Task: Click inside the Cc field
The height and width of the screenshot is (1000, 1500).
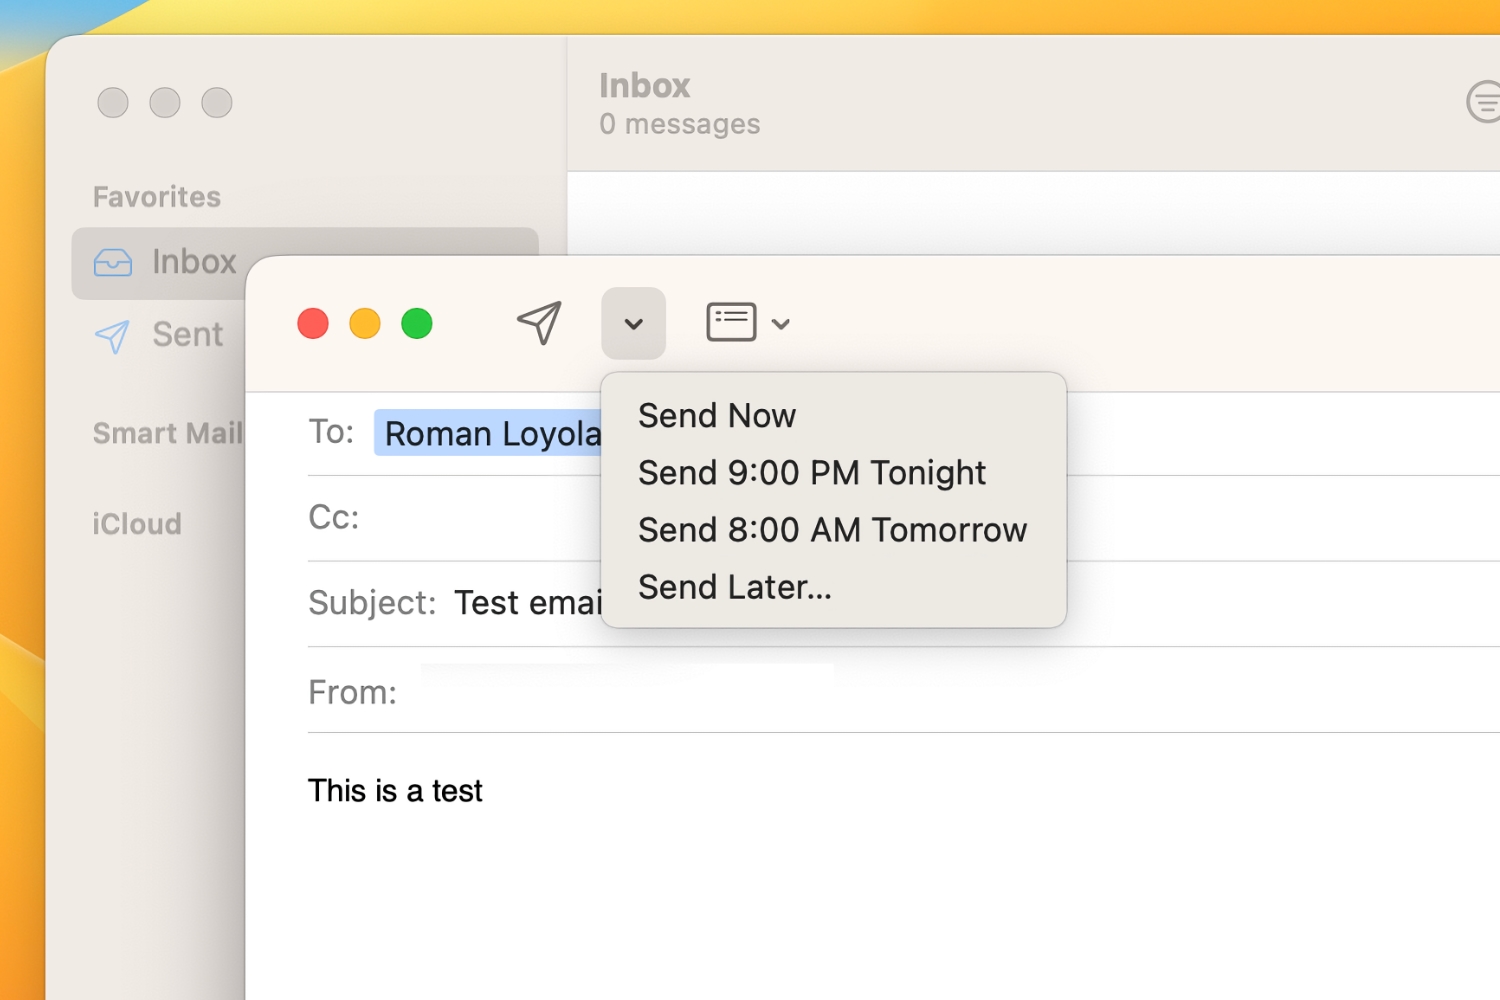Action: (500, 517)
